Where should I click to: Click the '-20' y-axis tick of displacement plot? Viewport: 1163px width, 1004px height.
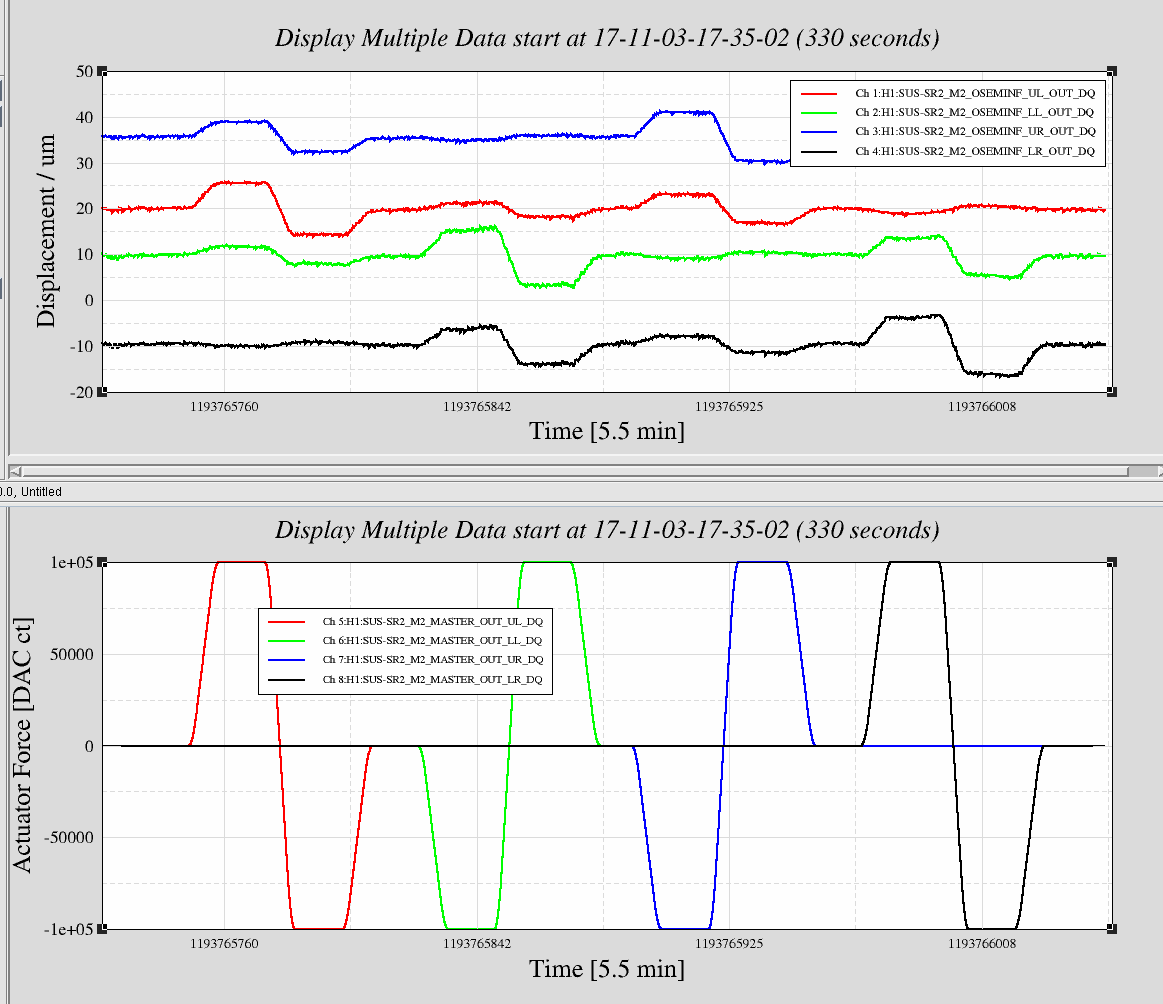pyautogui.click(x=82, y=392)
